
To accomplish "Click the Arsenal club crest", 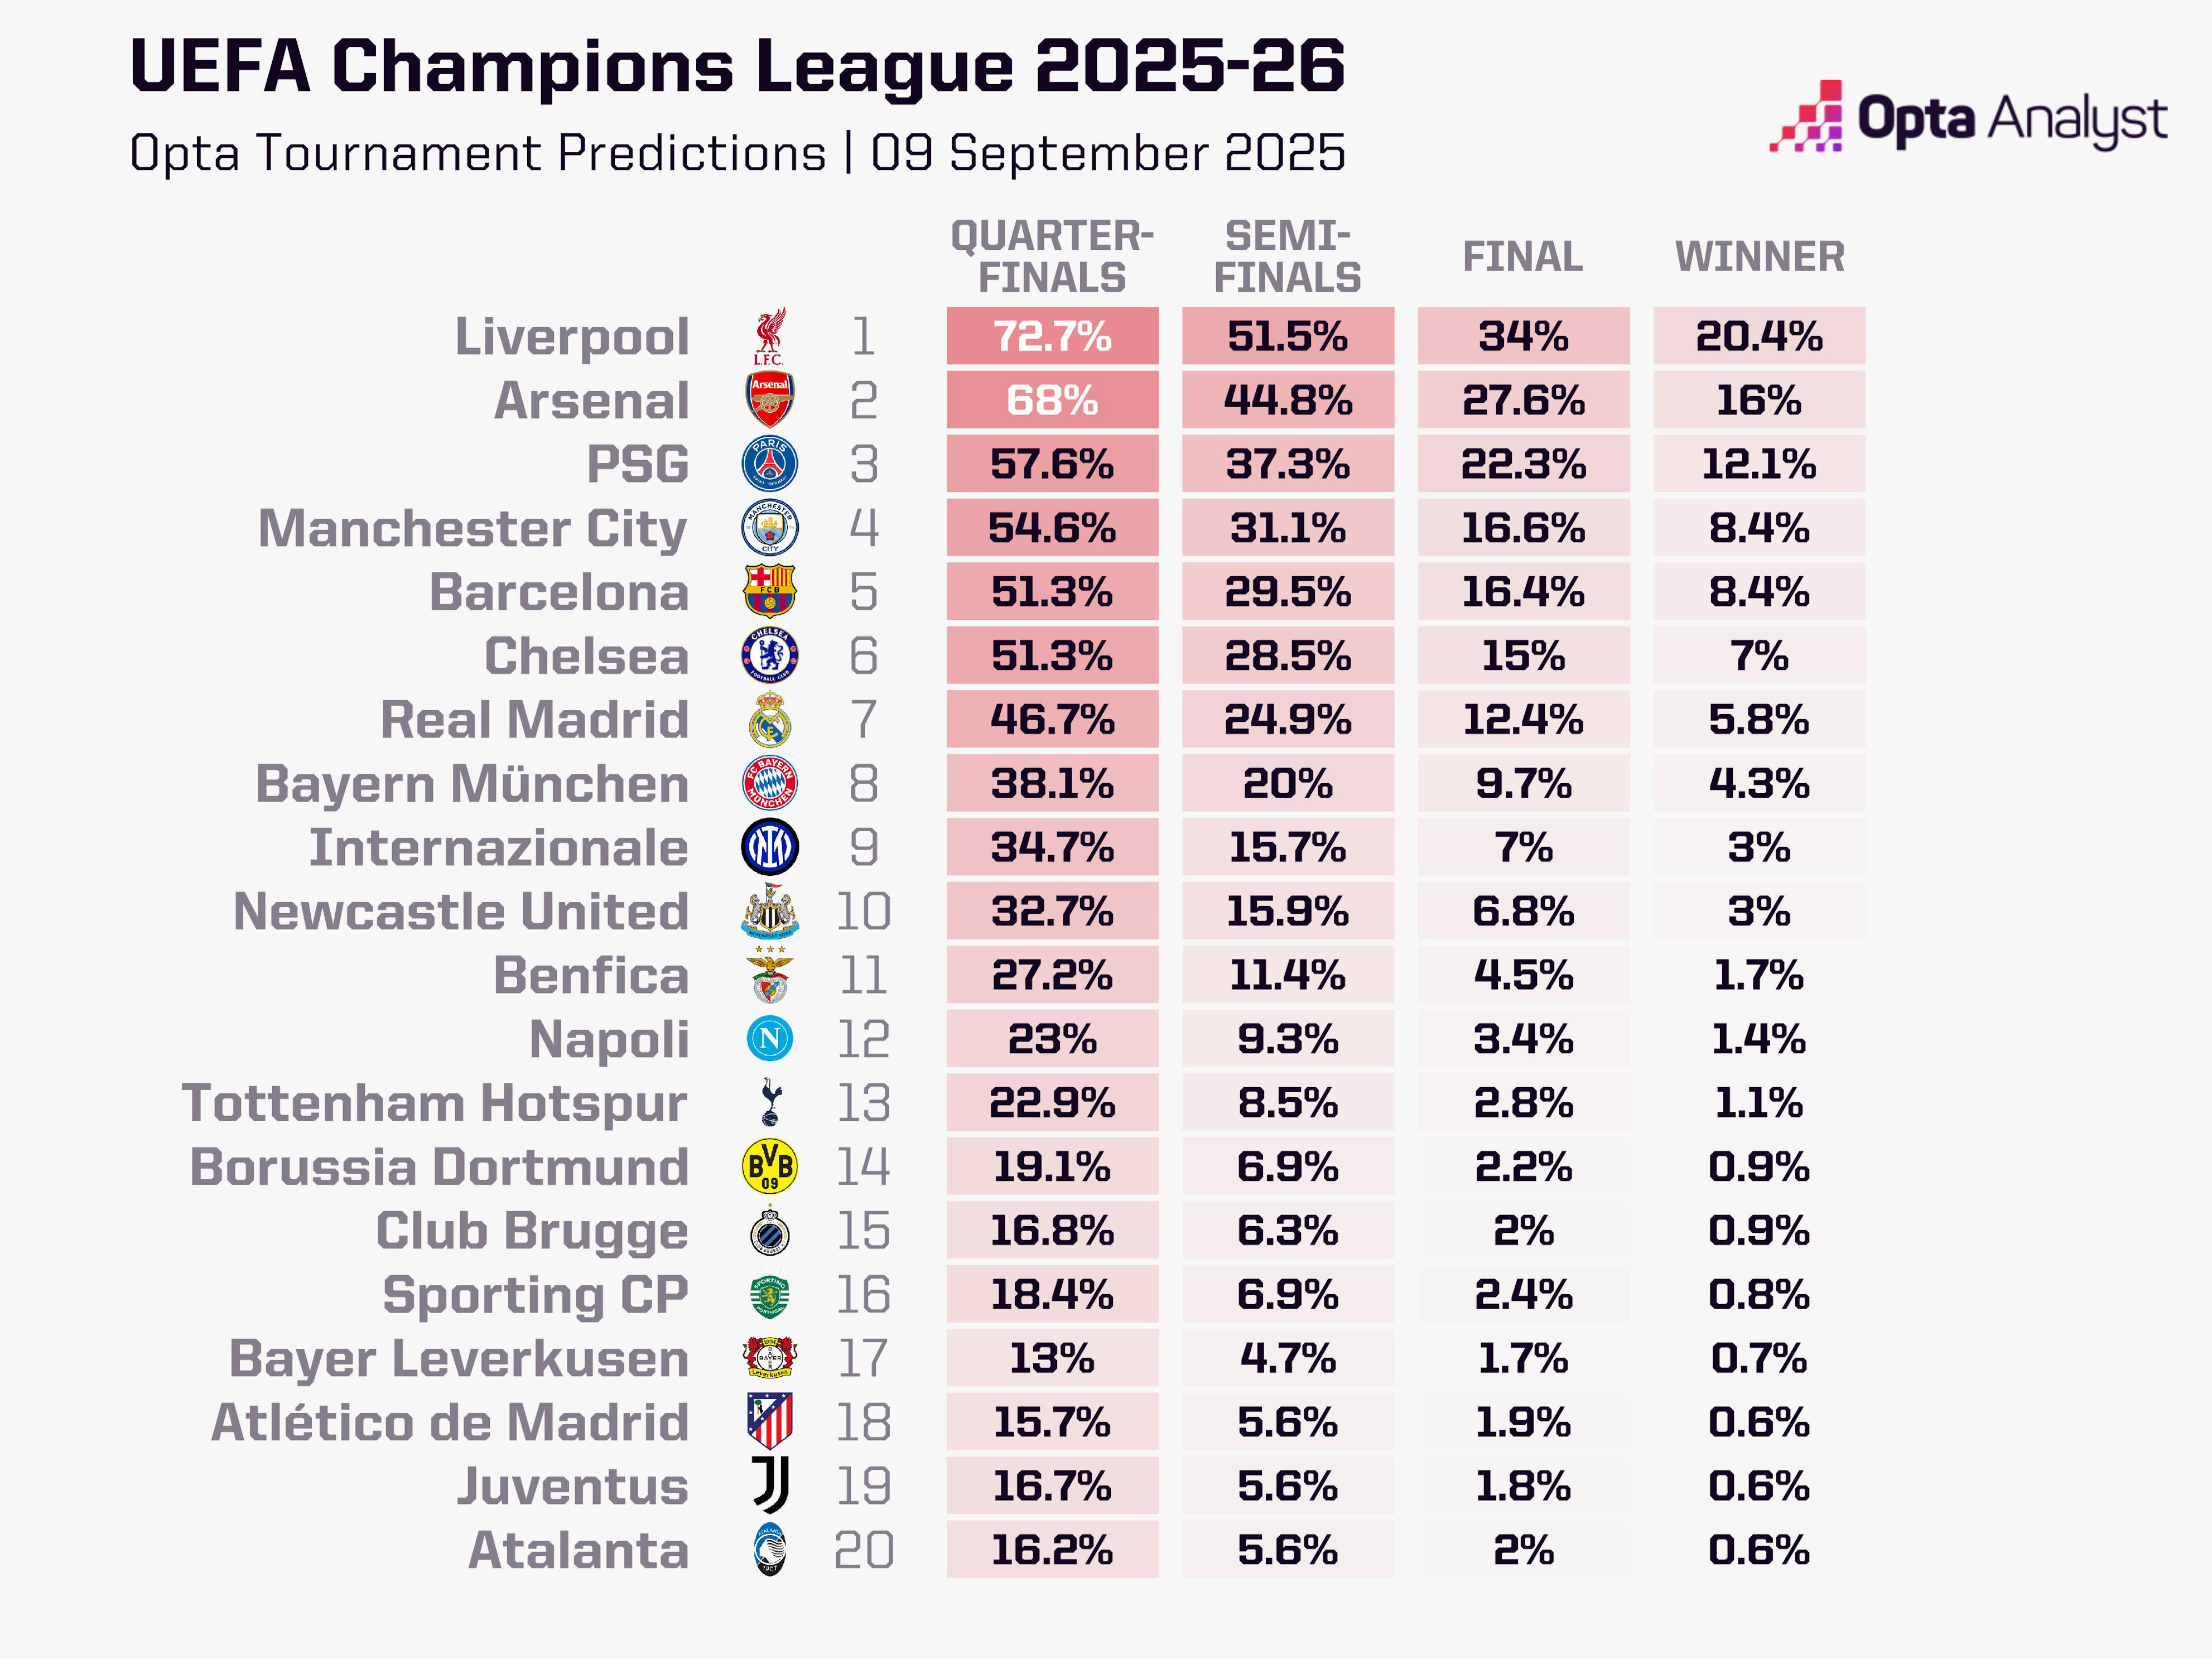I will tap(769, 400).
